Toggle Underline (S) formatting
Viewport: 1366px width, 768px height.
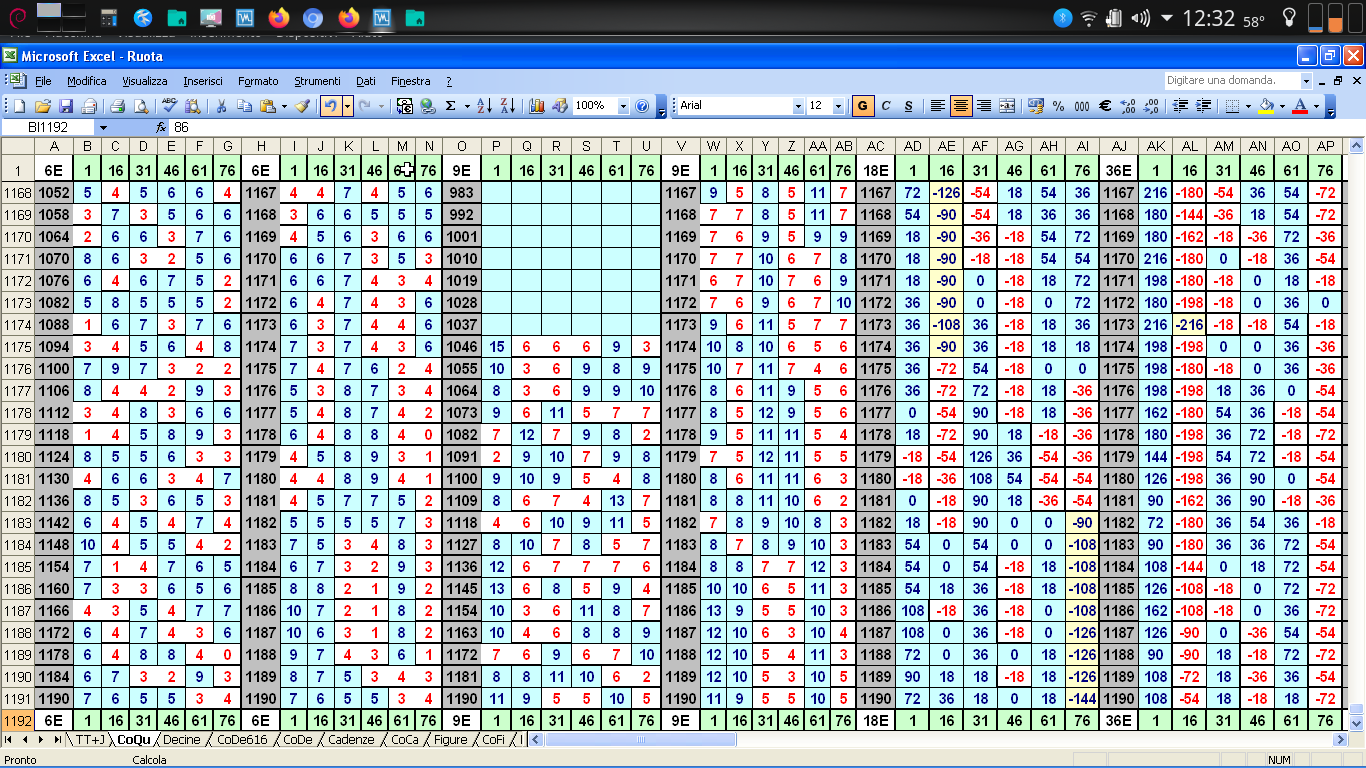[909, 105]
